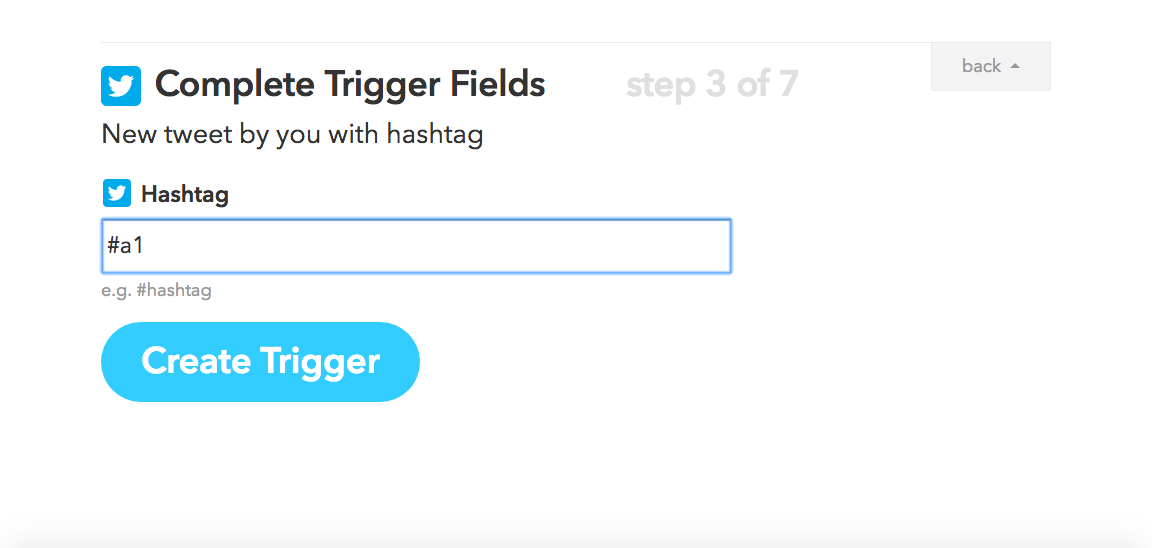The width and height of the screenshot is (1152, 548).
Task: Click the large Twitter icon beside the heading
Action: point(121,86)
